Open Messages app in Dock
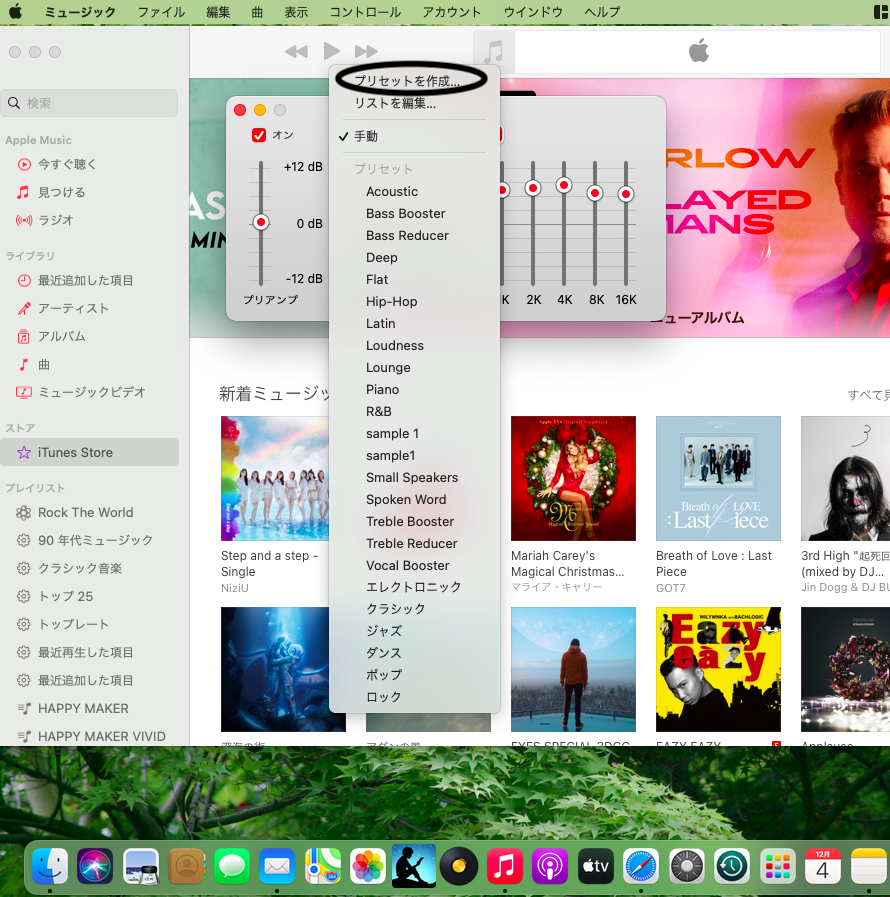 coord(232,866)
